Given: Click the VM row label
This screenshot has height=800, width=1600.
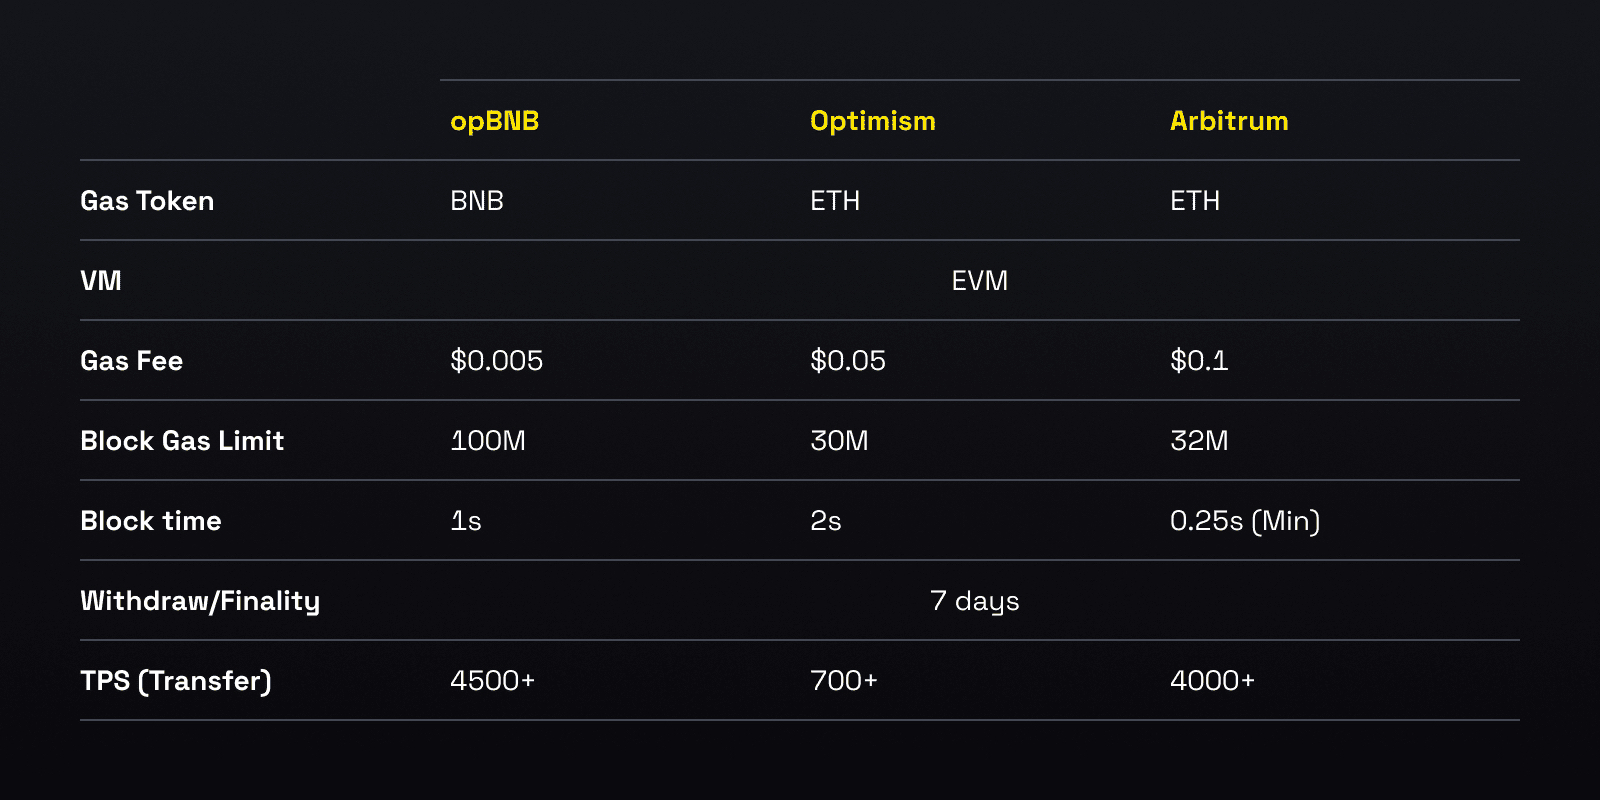Looking at the screenshot, I should (101, 281).
